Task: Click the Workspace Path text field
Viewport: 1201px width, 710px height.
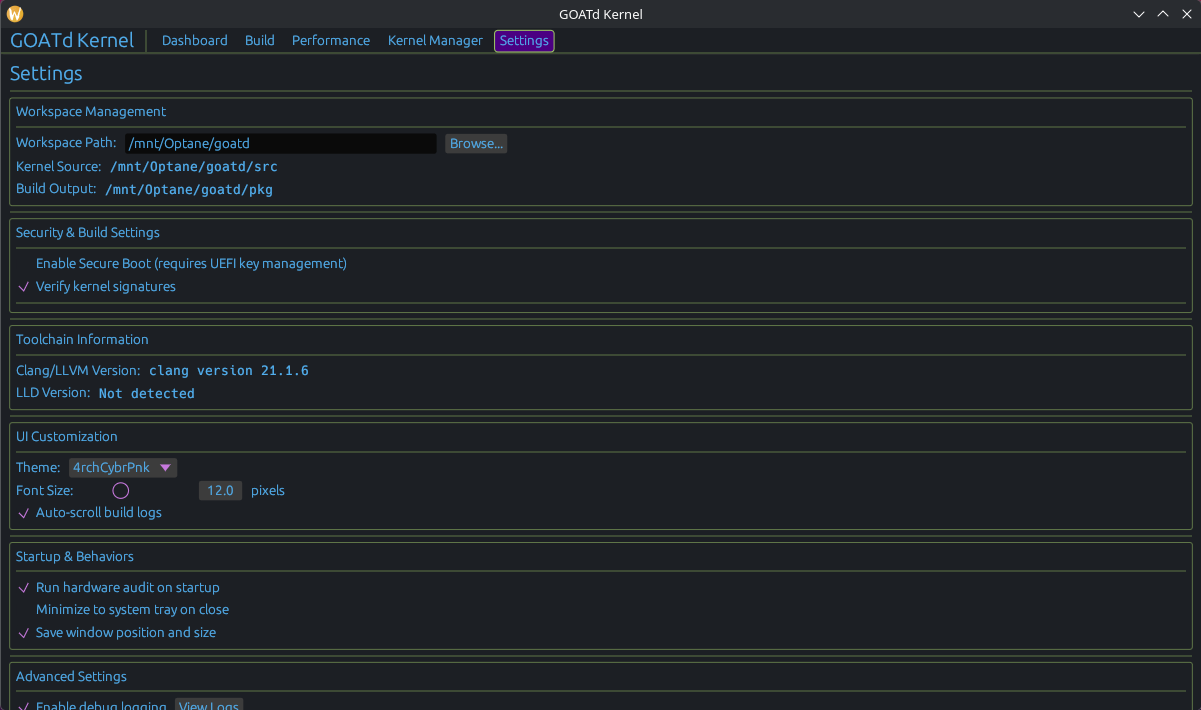Action: point(280,144)
